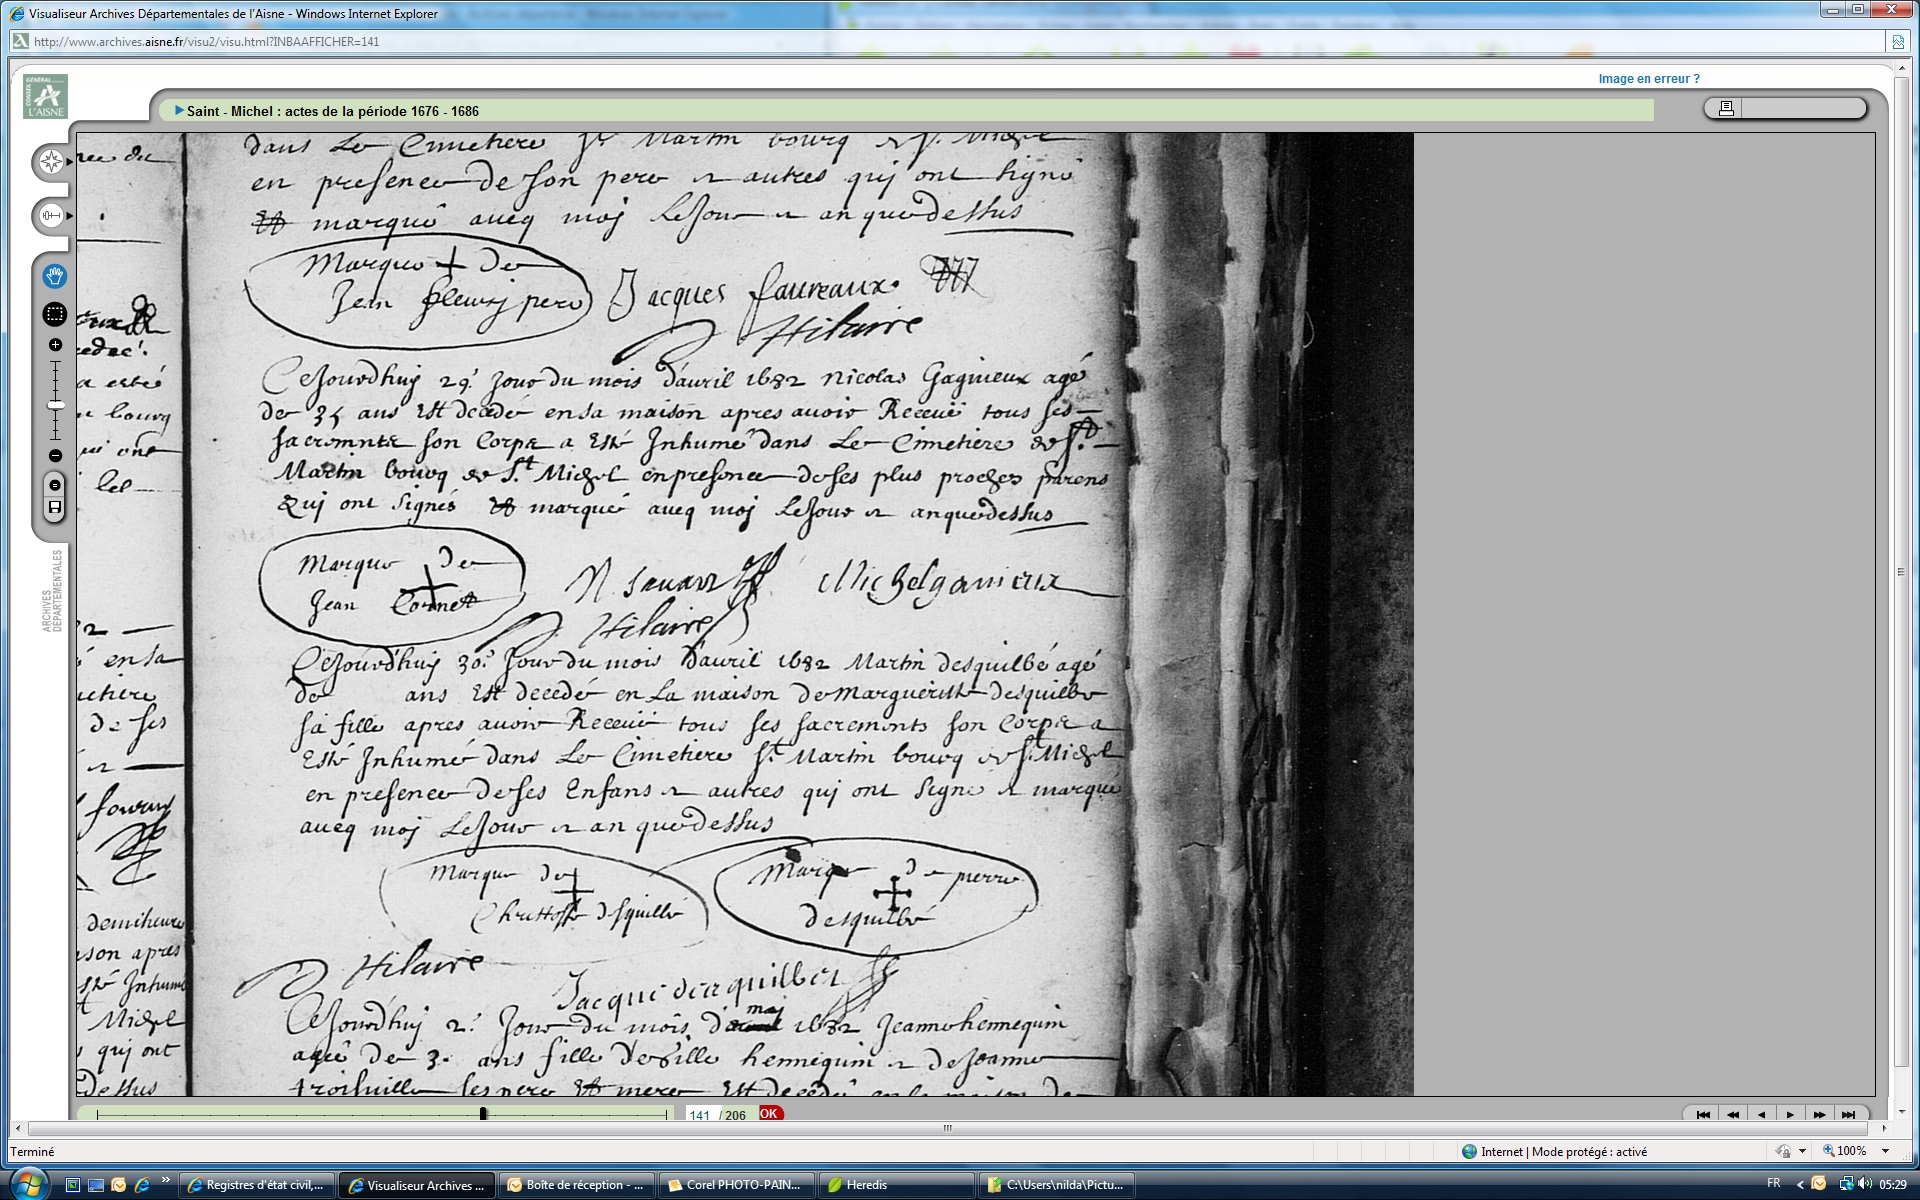Jump to the last page

(x=1848, y=1114)
